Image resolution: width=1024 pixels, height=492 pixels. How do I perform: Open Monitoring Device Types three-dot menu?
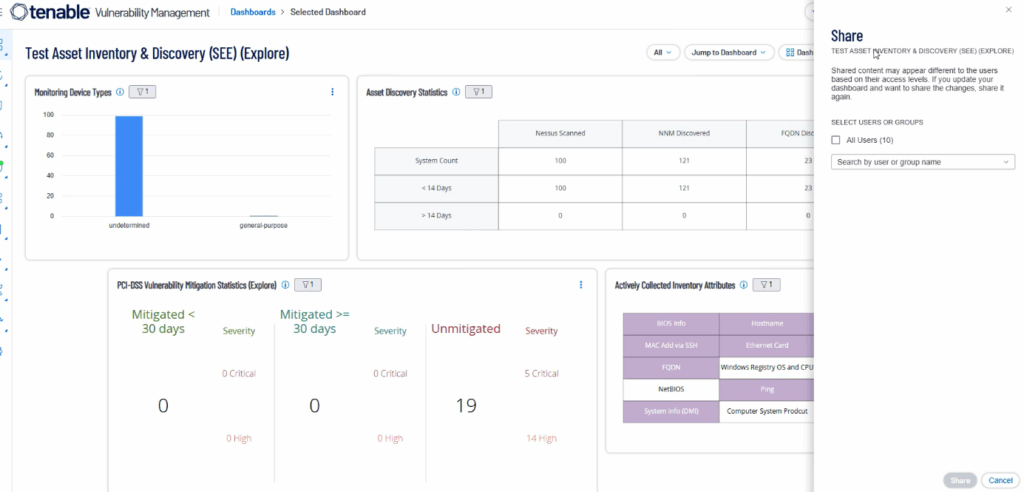point(332,92)
